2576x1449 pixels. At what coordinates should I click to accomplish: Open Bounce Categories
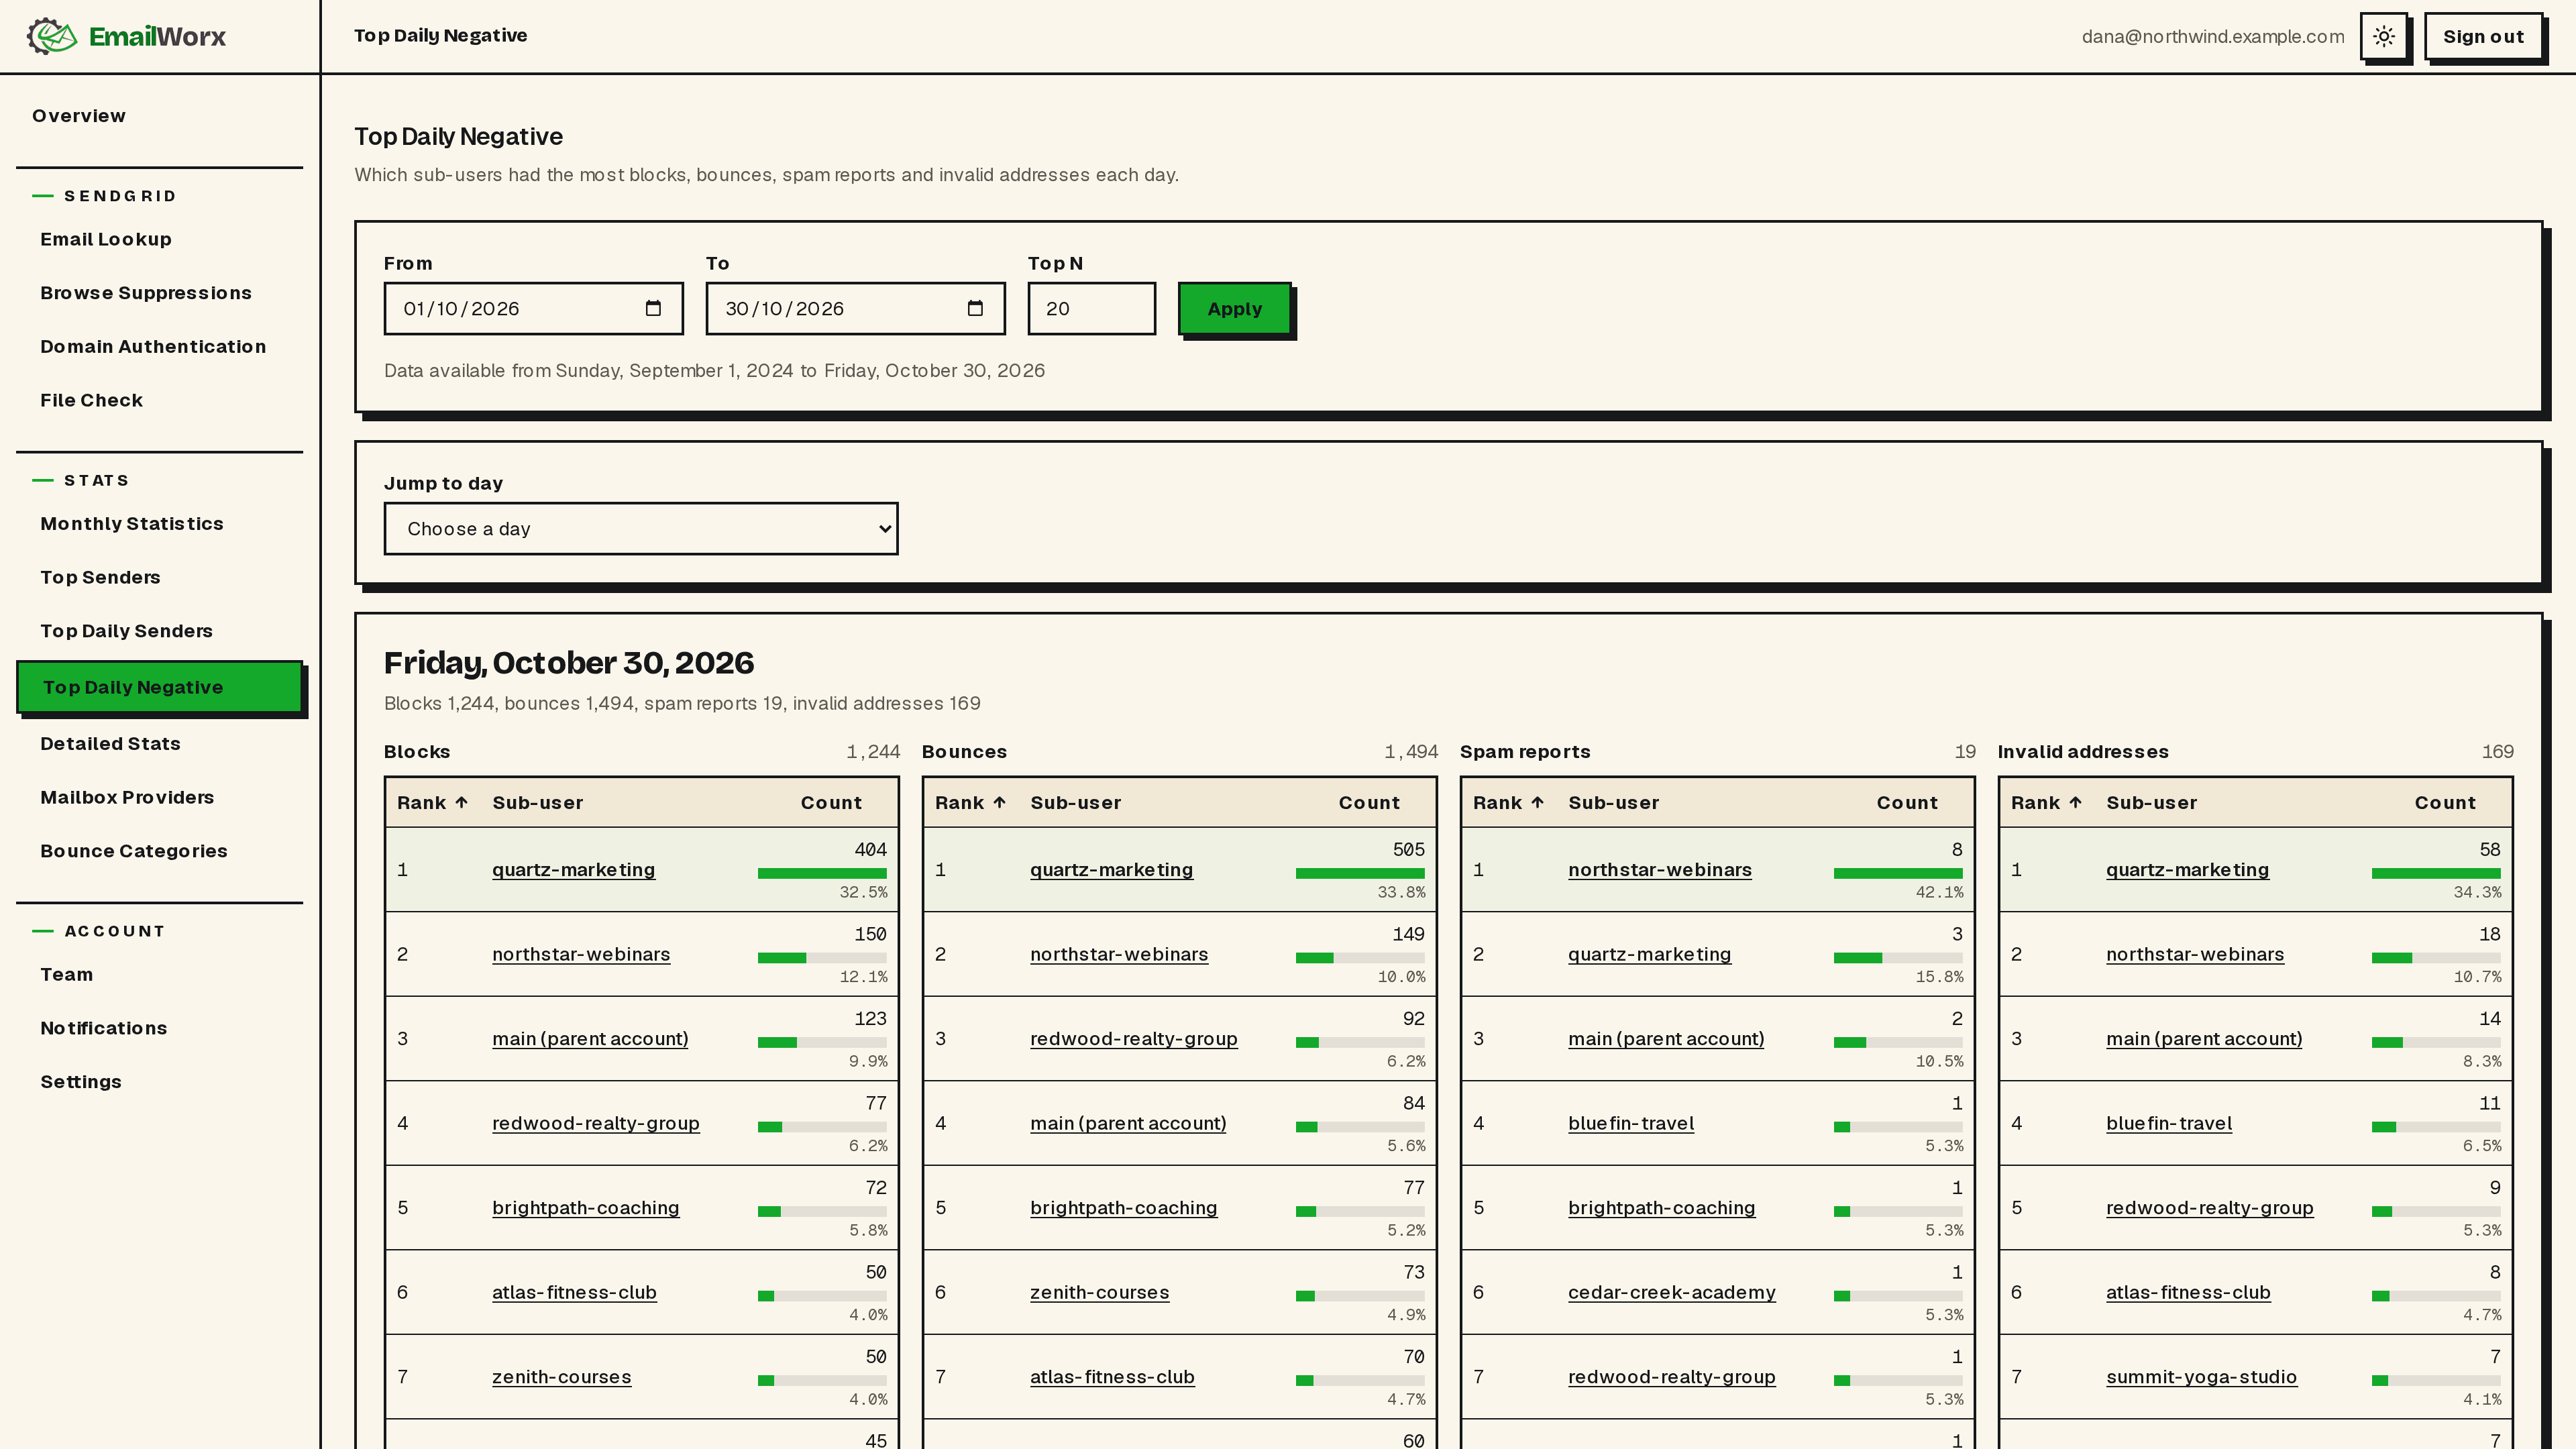134,851
